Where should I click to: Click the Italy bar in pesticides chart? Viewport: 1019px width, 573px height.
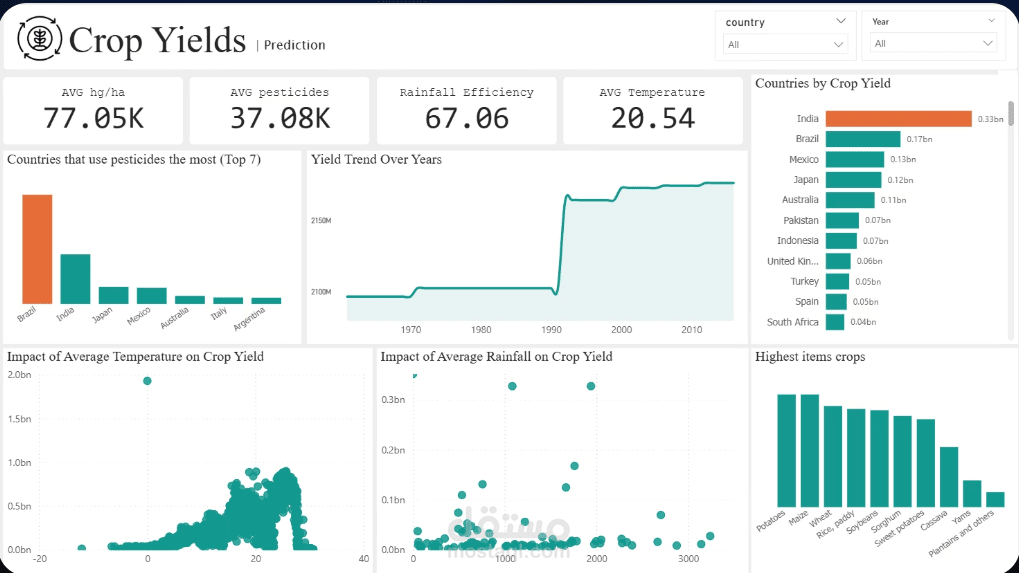pyautogui.click(x=228, y=301)
